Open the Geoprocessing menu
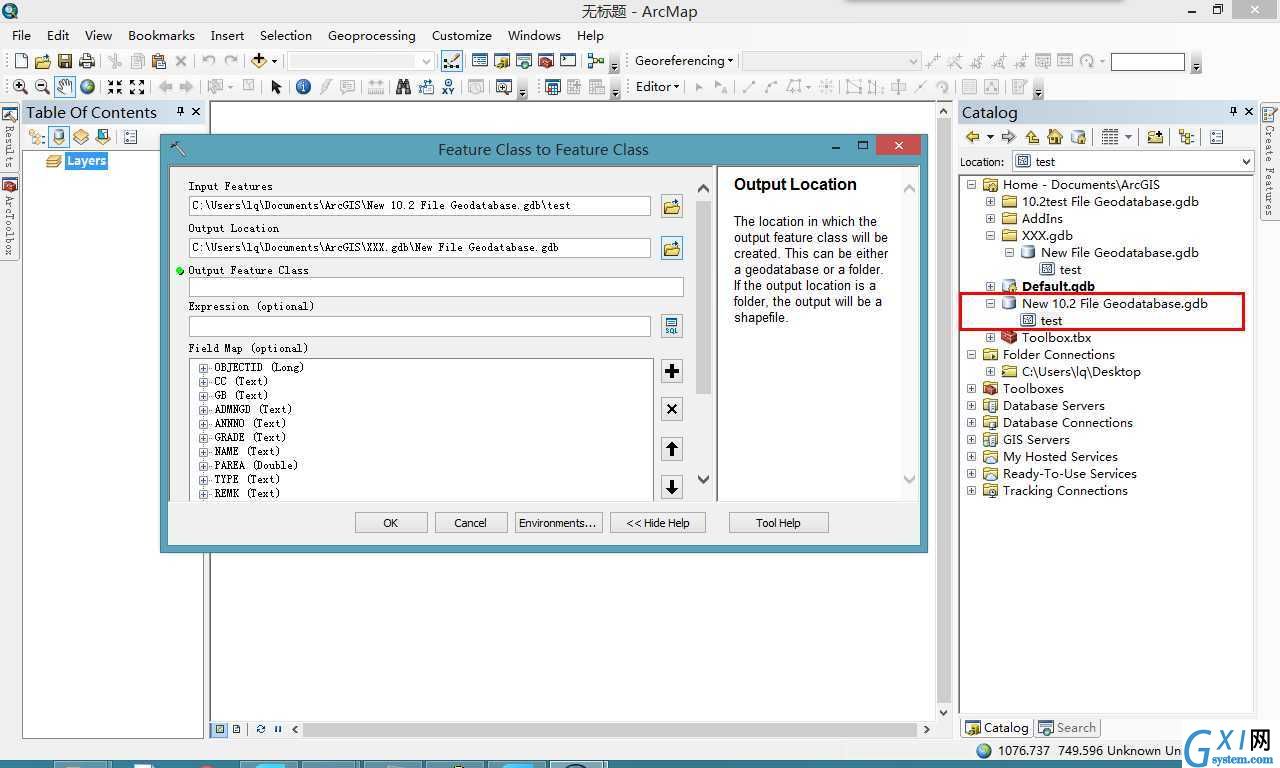Image resolution: width=1280 pixels, height=768 pixels. 372,35
